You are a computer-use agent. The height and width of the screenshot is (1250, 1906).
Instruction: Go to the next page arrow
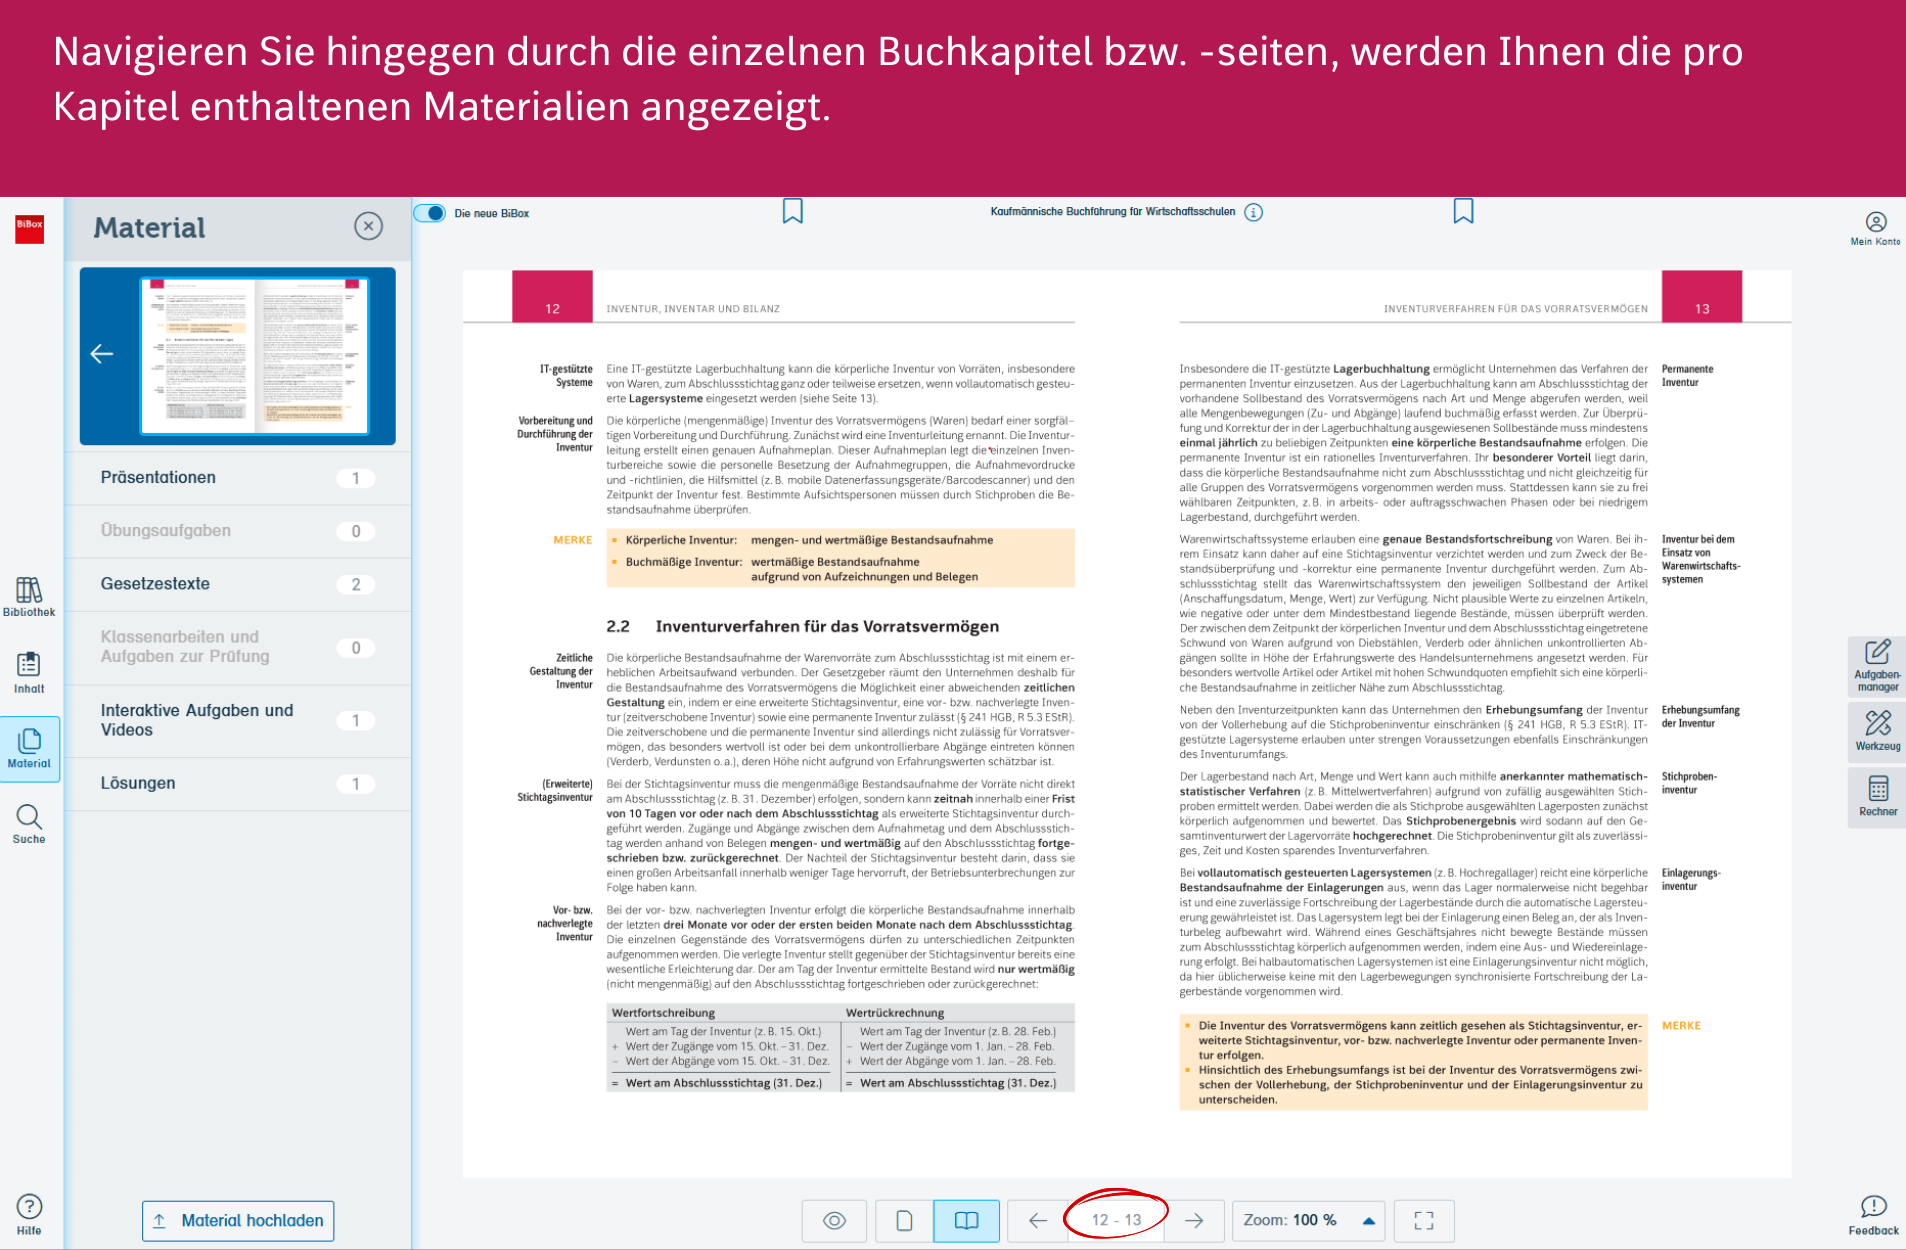1194,1220
